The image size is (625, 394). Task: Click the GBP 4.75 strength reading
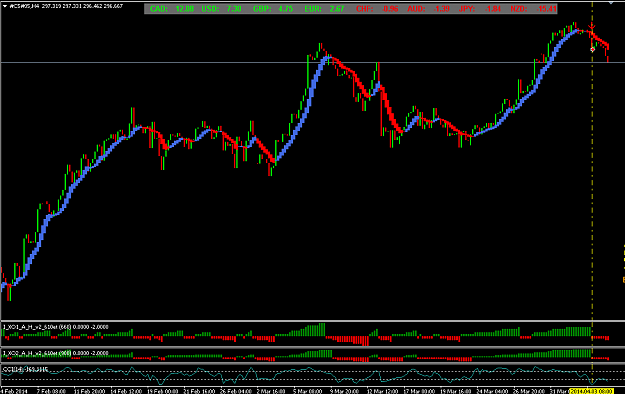273,9
